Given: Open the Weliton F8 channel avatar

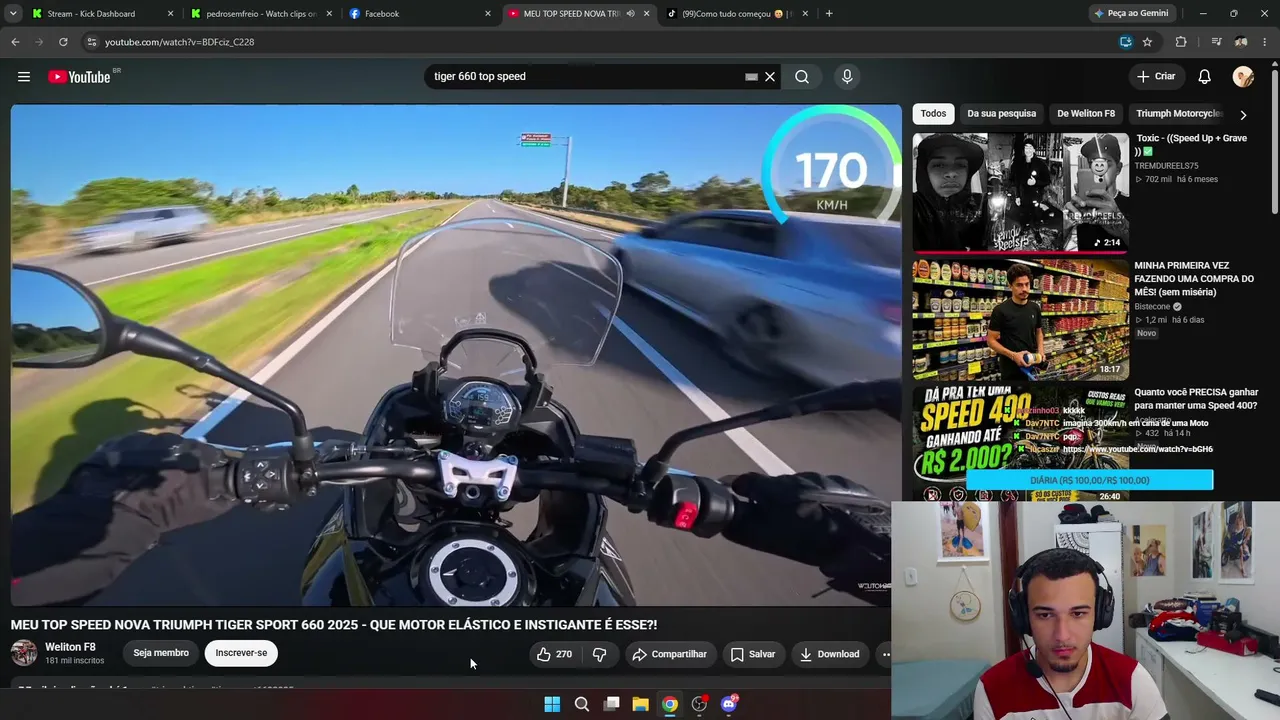Looking at the screenshot, I should [x=24, y=653].
